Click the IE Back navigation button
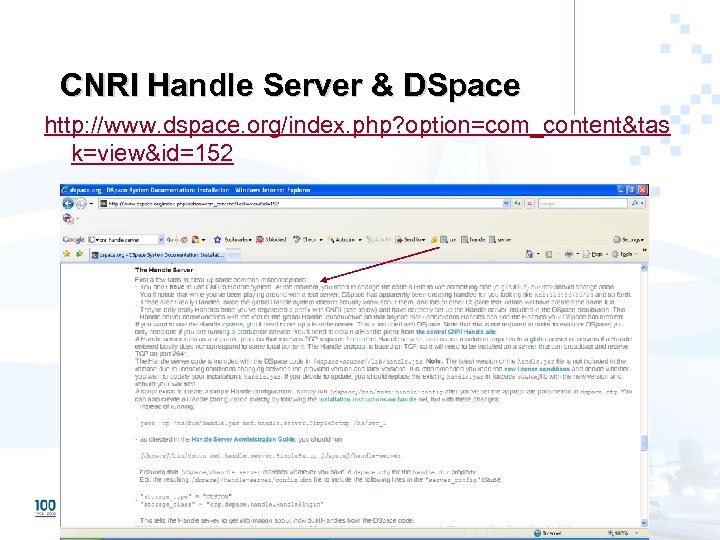This screenshot has height=540, width=720. (x=68, y=203)
